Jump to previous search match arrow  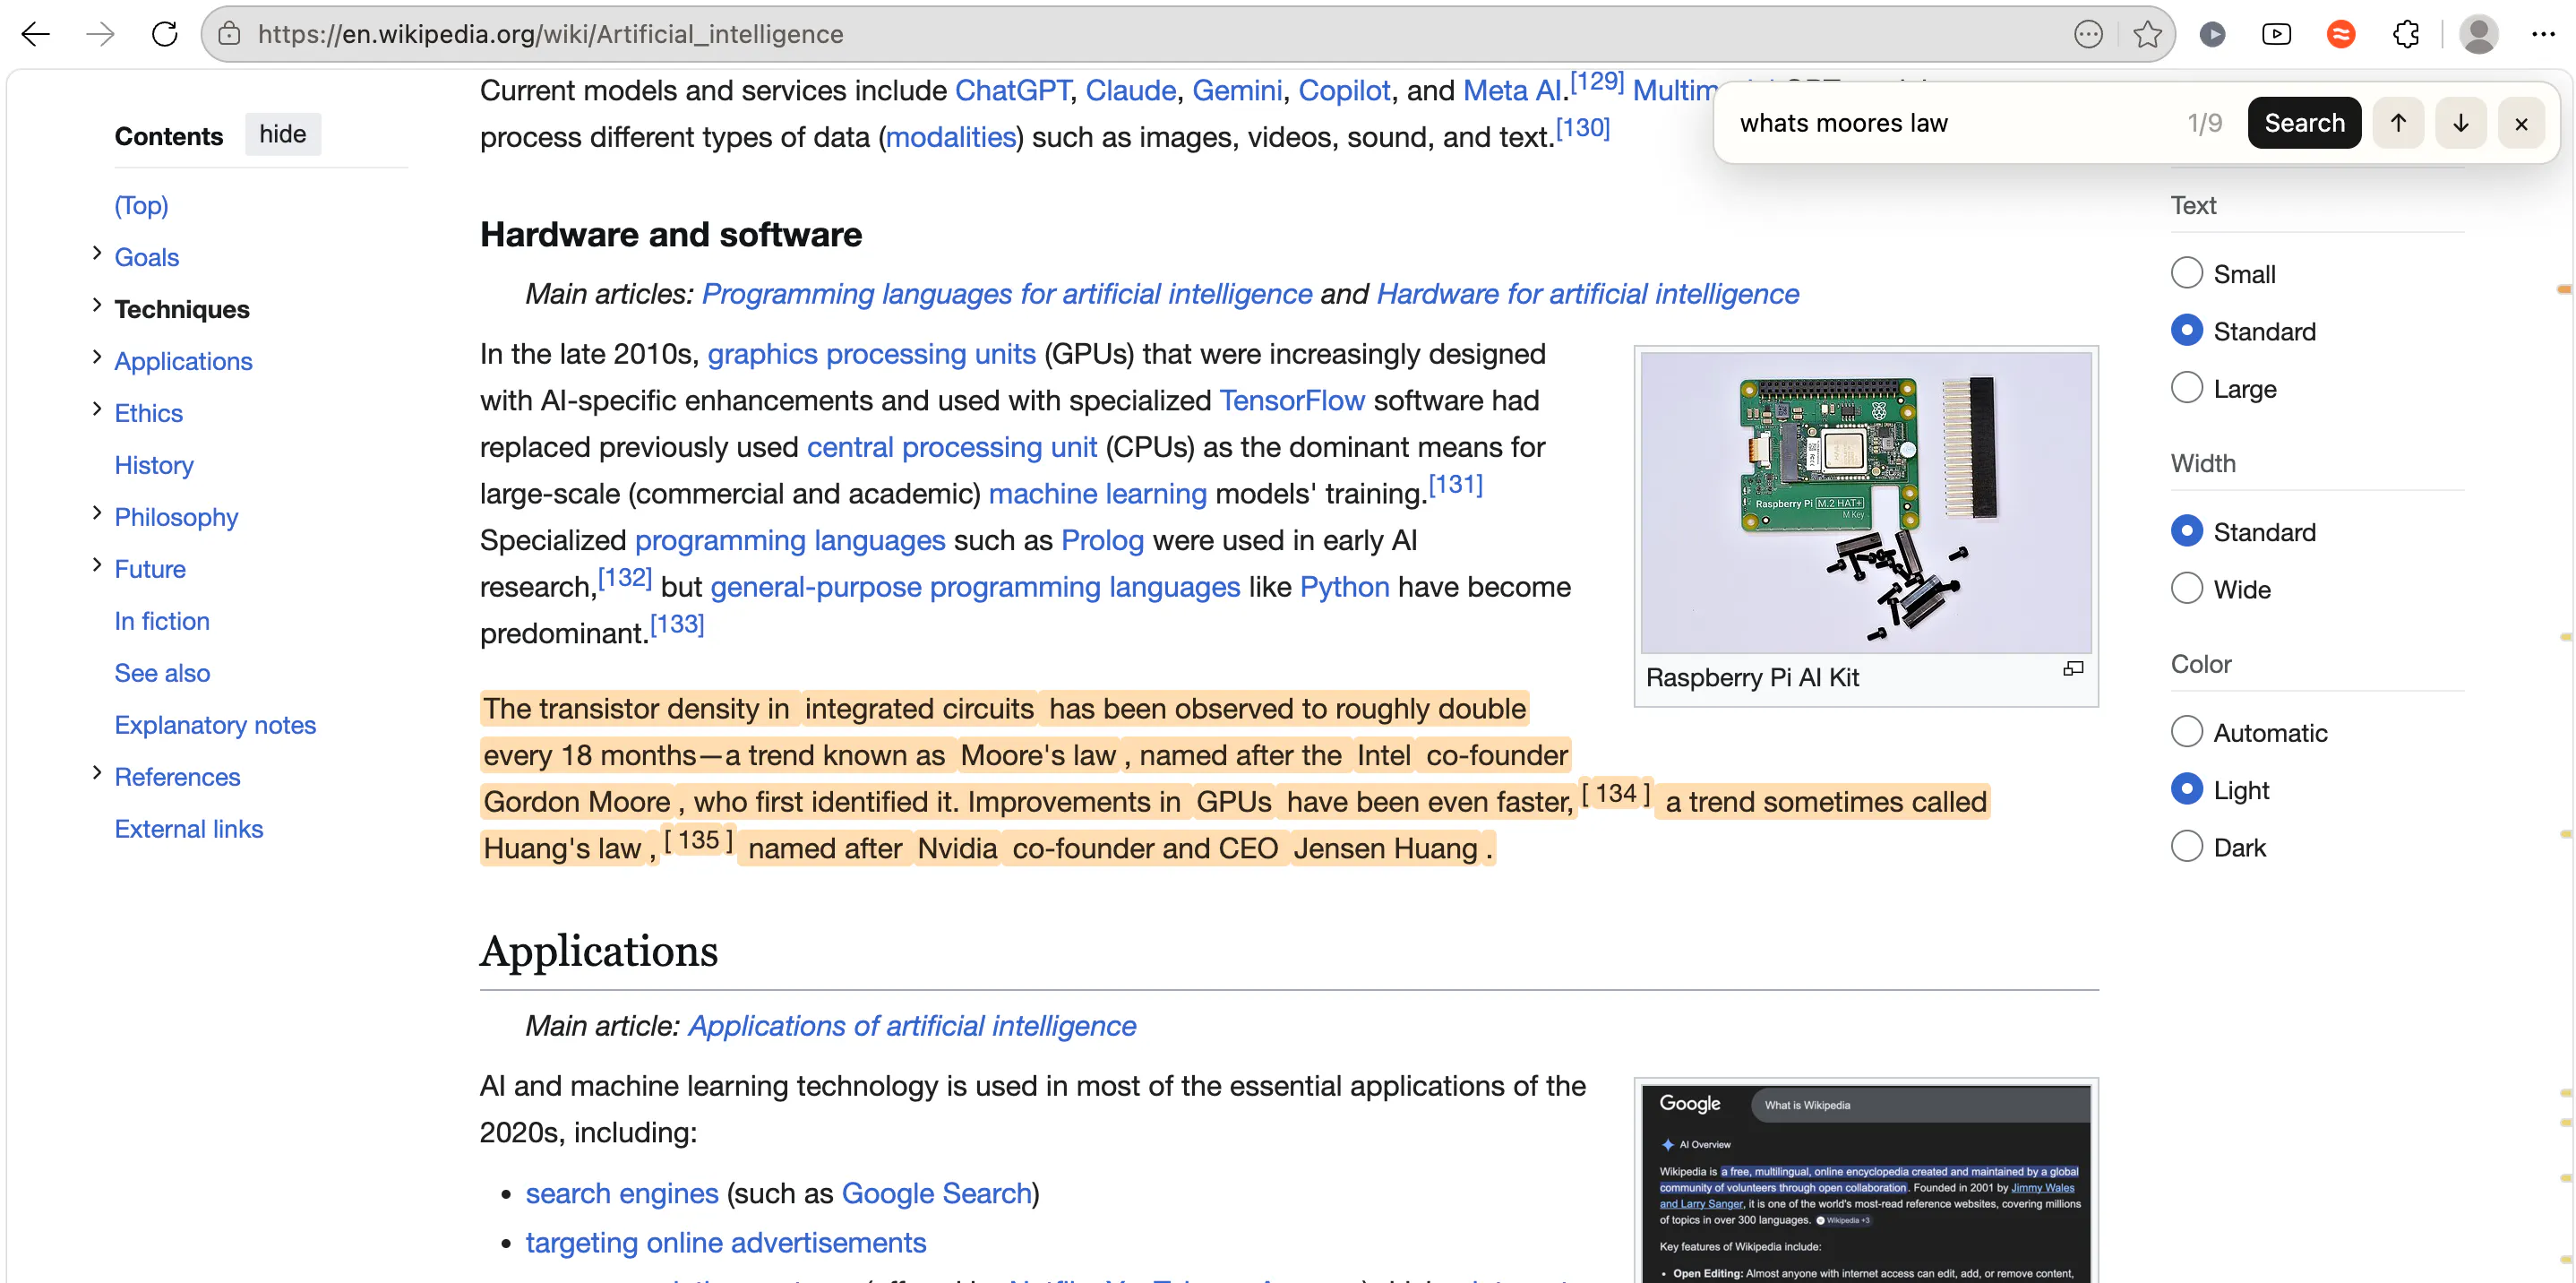point(2398,123)
